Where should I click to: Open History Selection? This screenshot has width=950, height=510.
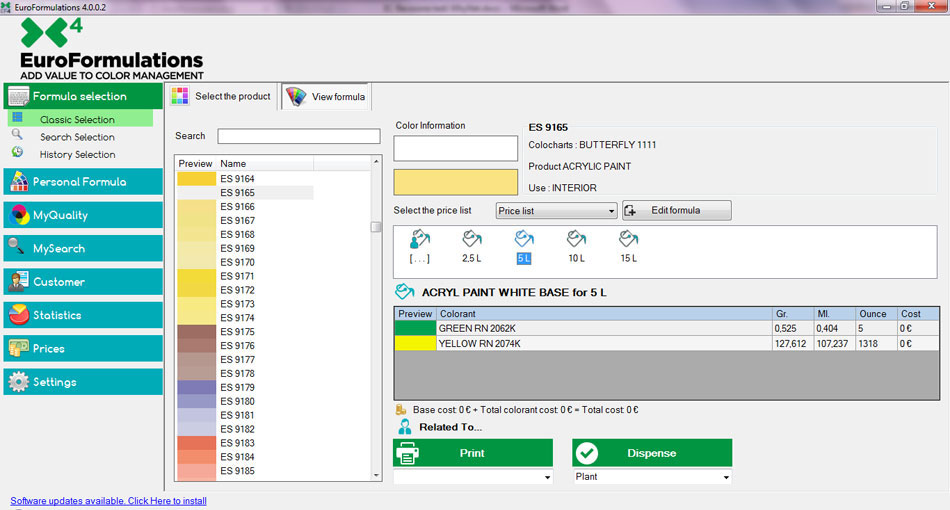click(x=77, y=154)
